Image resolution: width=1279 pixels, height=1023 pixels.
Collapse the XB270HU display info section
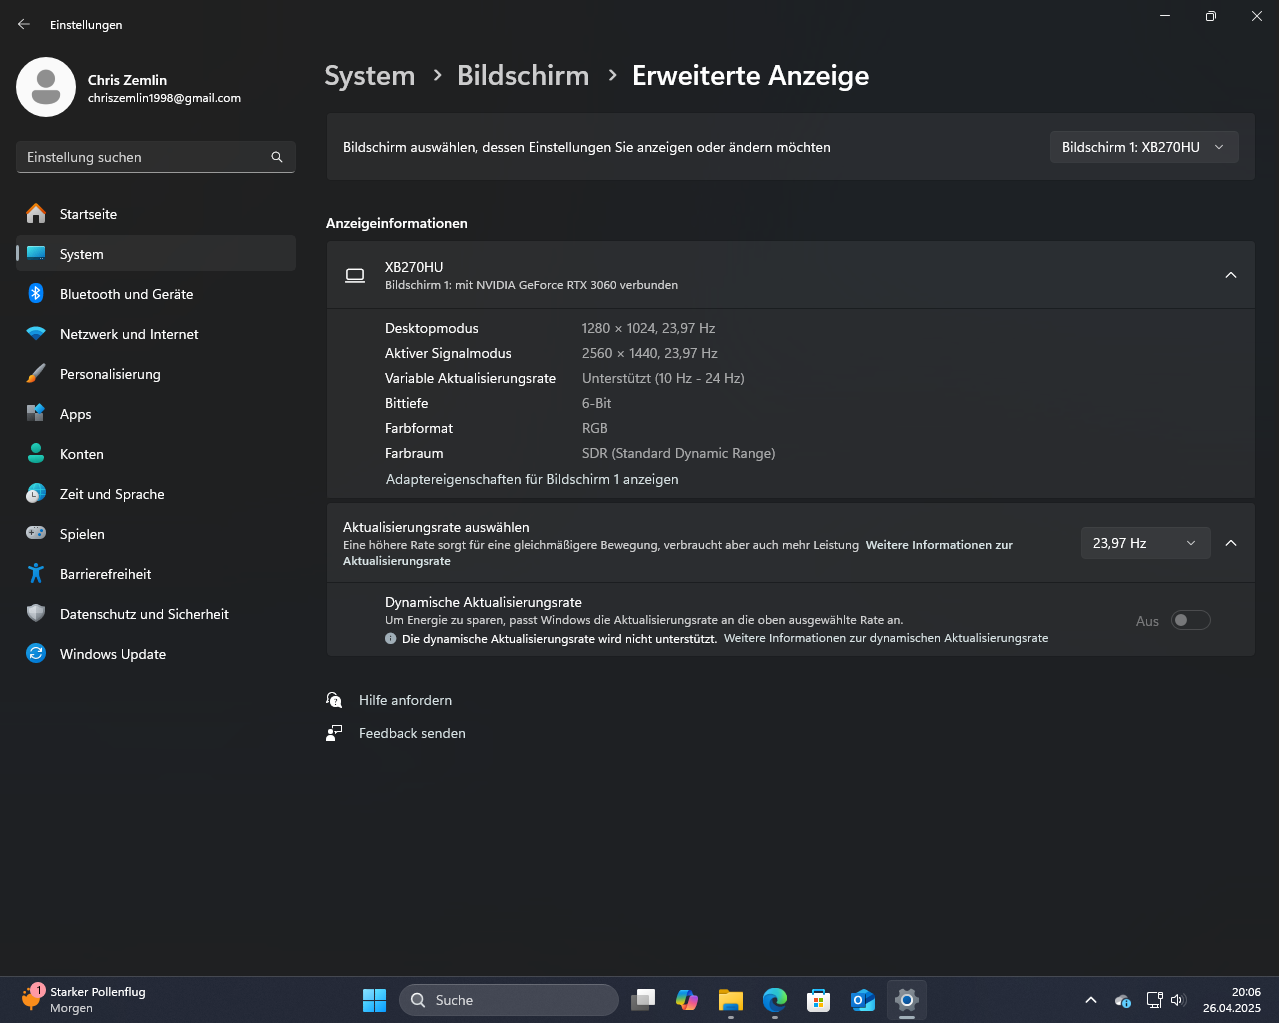pos(1231,275)
